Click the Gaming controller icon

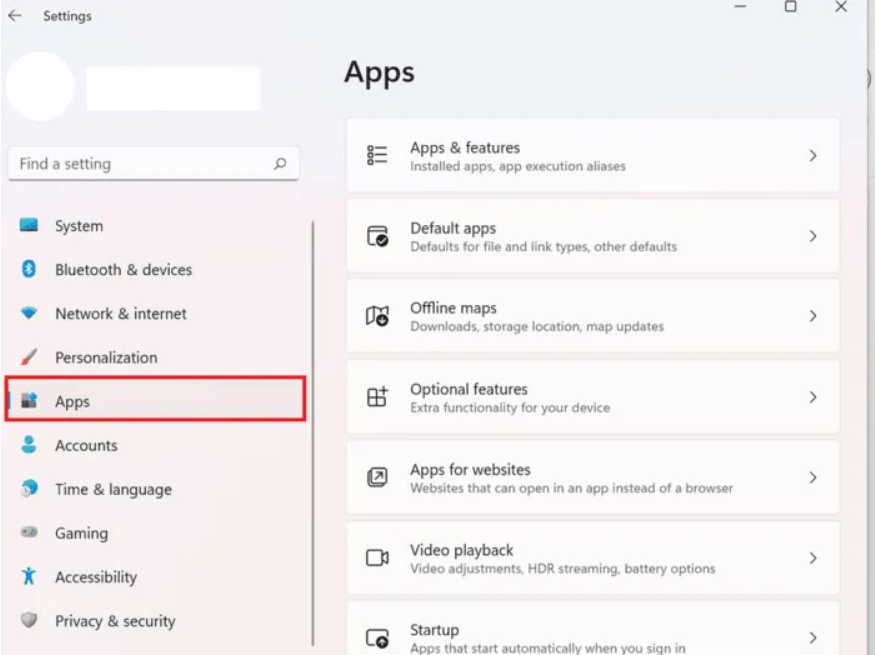(29, 533)
